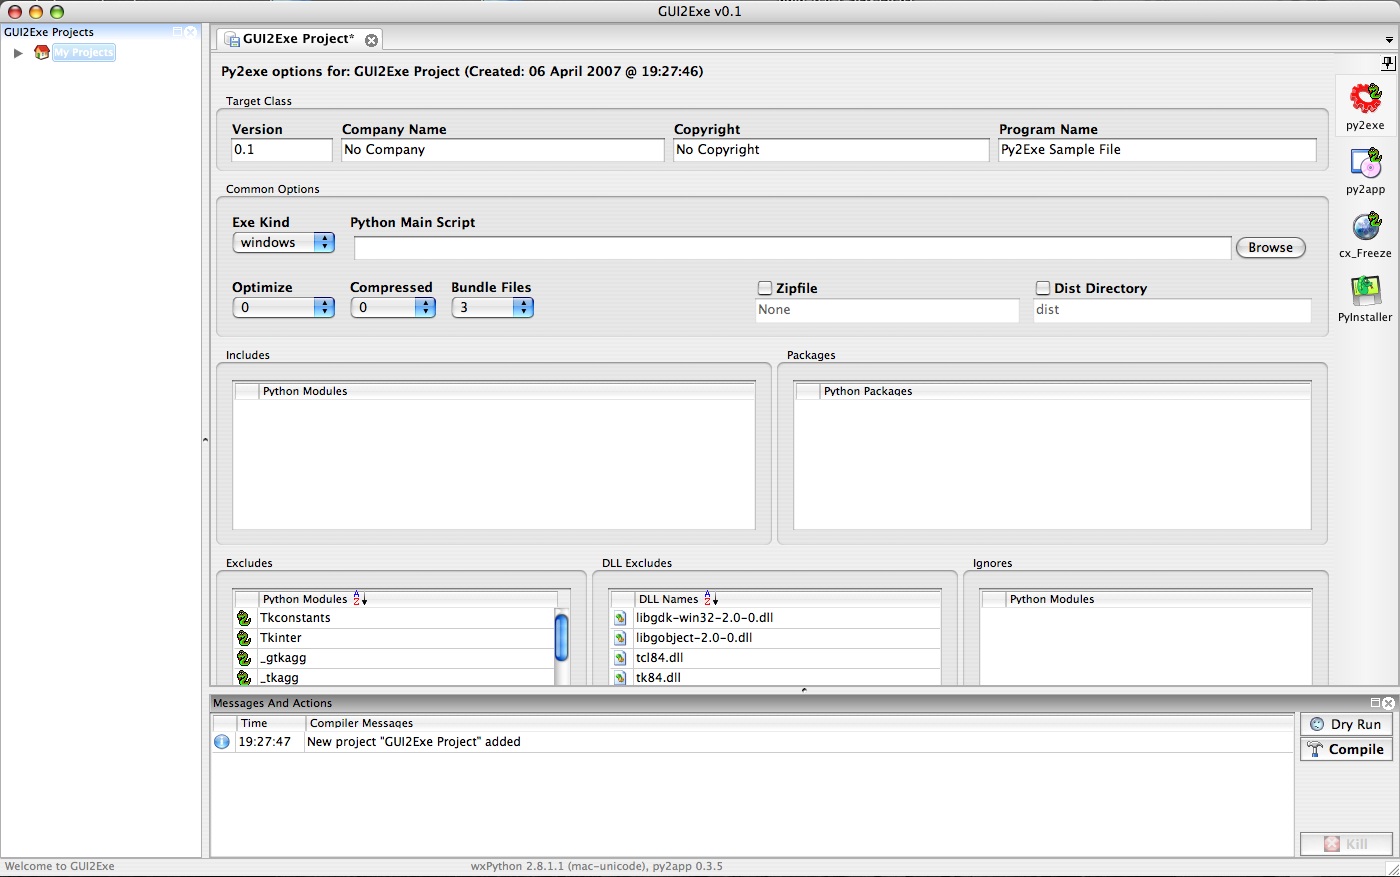Click the sort icon in Excludes header

click(x=360, y=599)
